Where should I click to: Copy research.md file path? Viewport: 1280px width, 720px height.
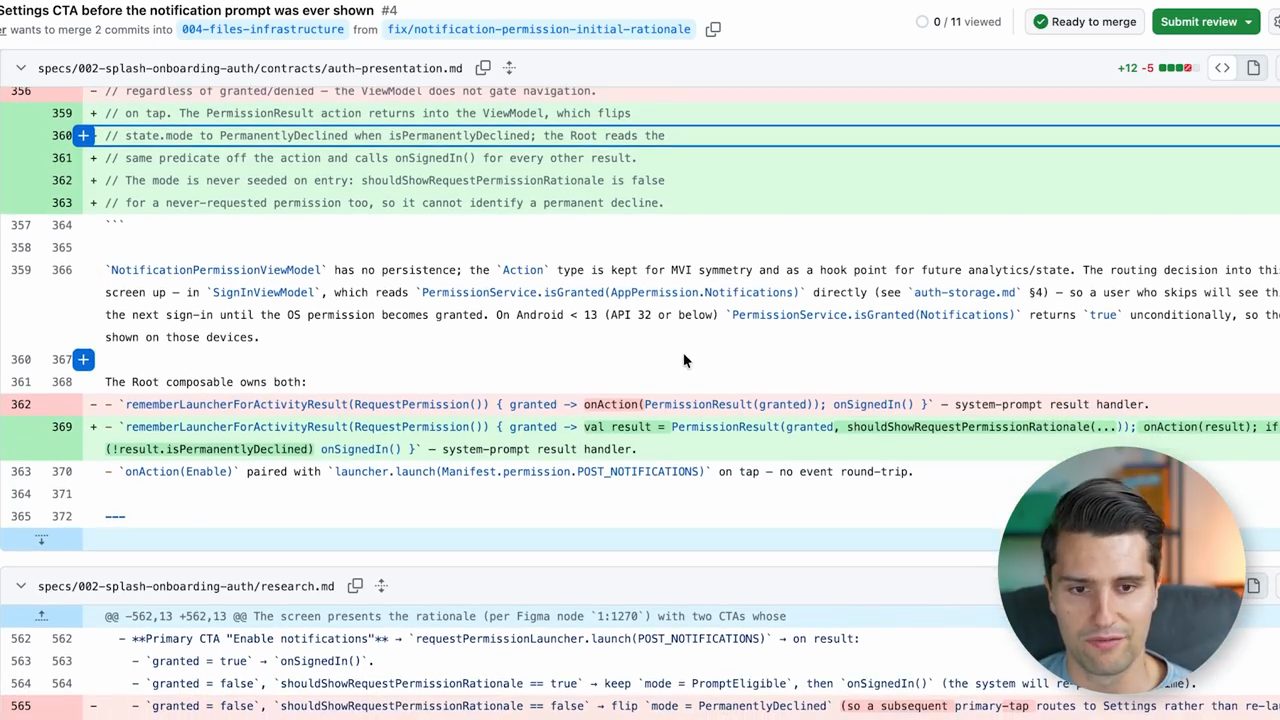pyautogui.click(x=355, y=586)
